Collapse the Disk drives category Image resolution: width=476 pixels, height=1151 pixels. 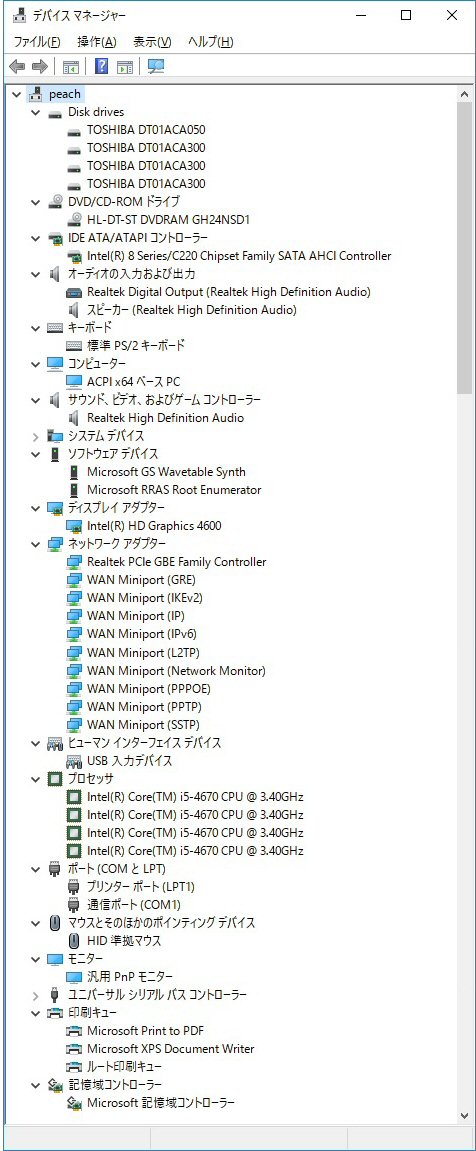(x=35, y=112)
